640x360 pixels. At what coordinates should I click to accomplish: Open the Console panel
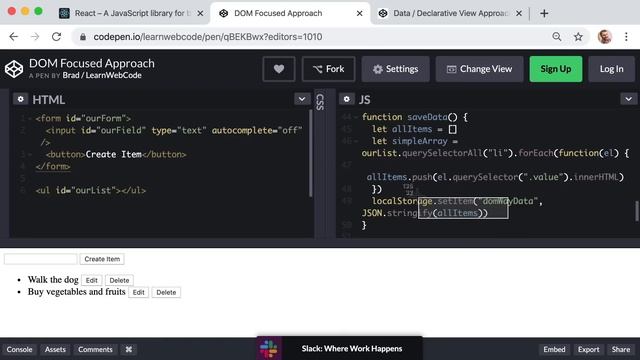[x=19, y=349]
